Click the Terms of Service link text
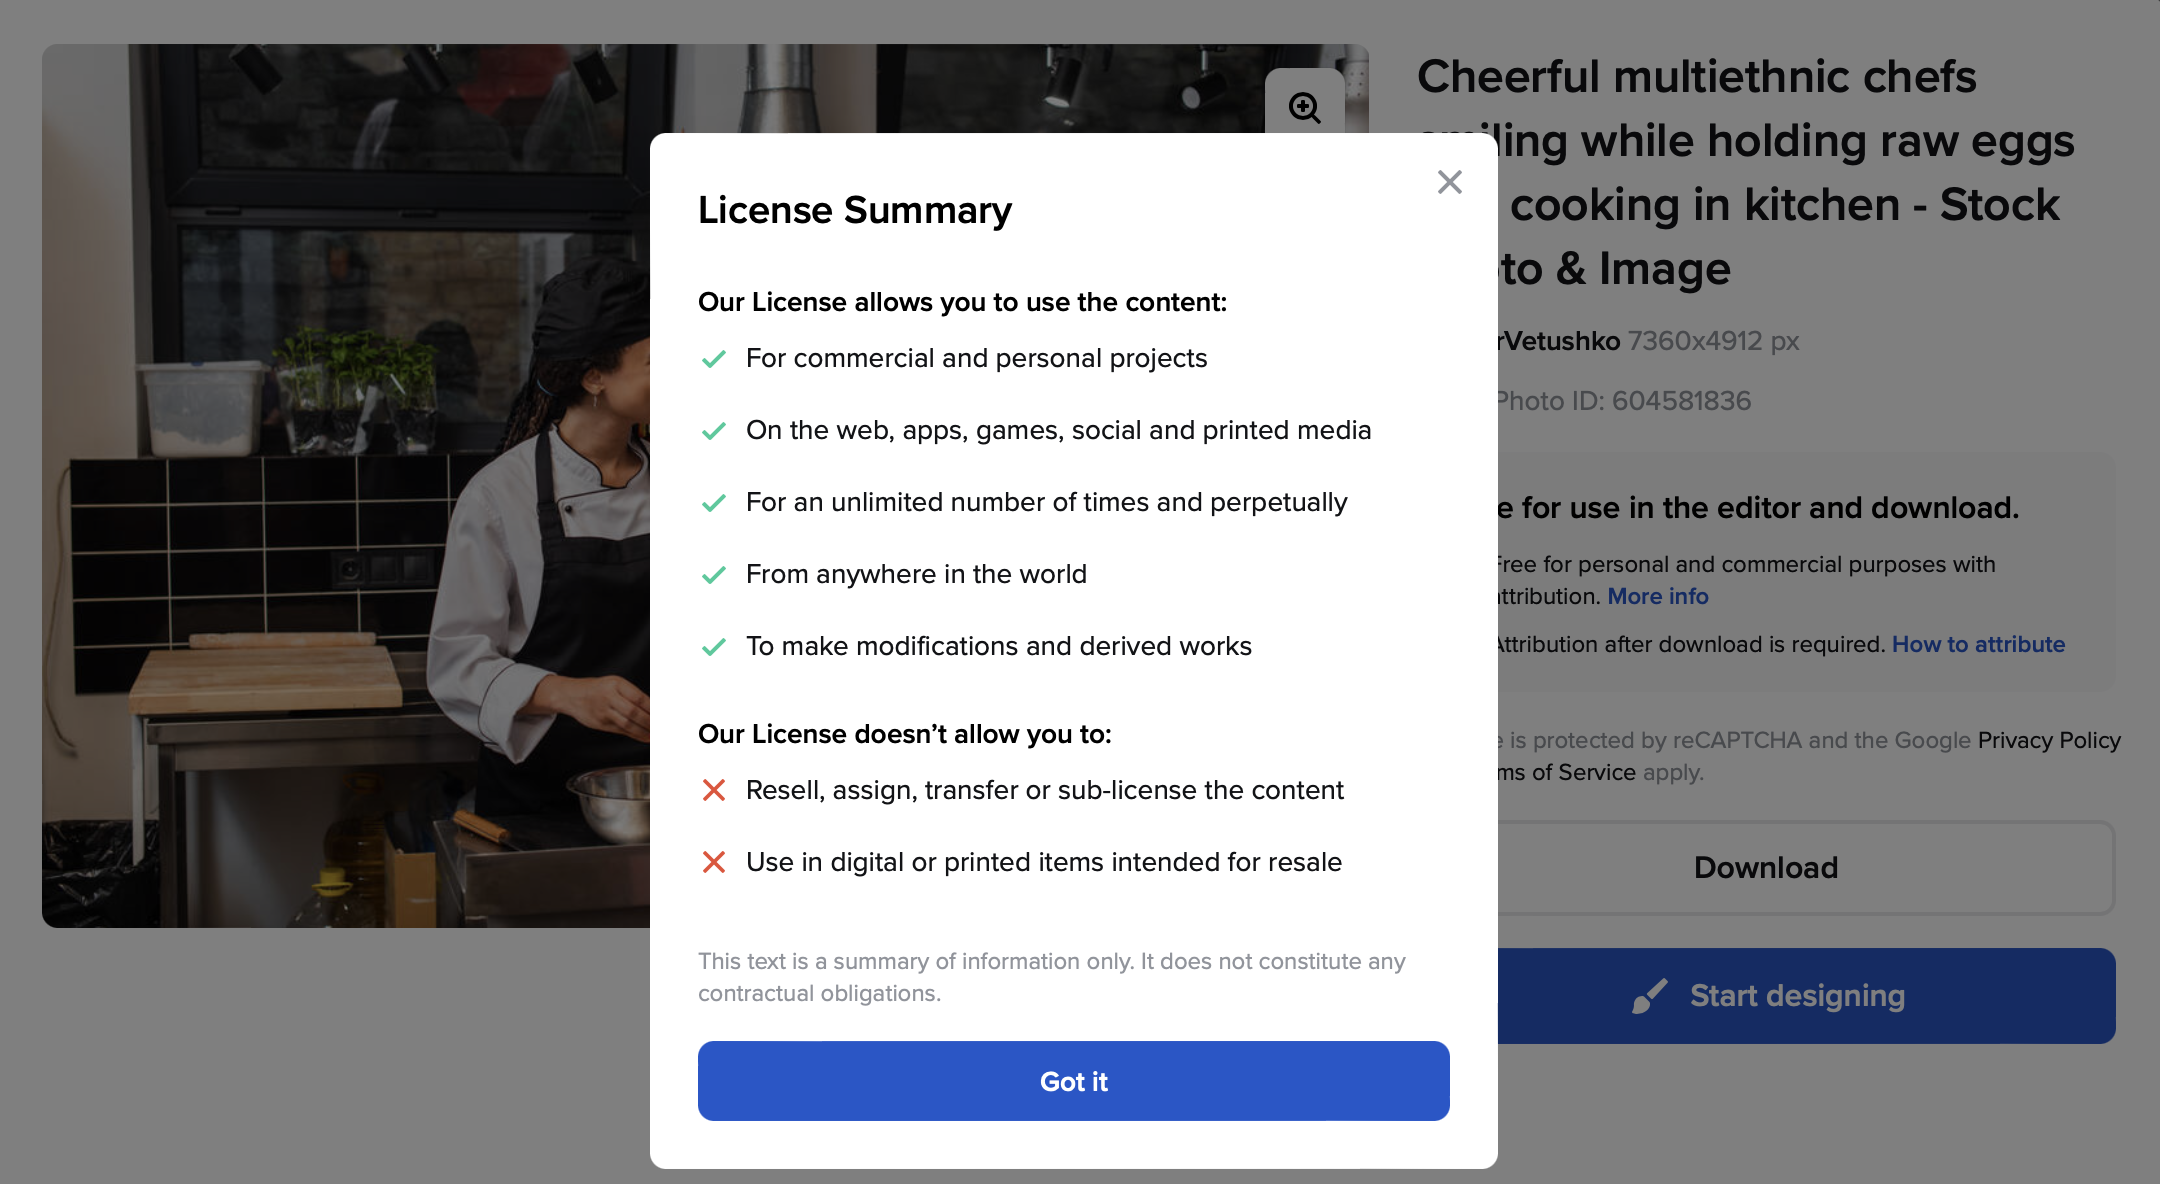The width and height of the screenshot is (2160, 1184). [1567, 772]
